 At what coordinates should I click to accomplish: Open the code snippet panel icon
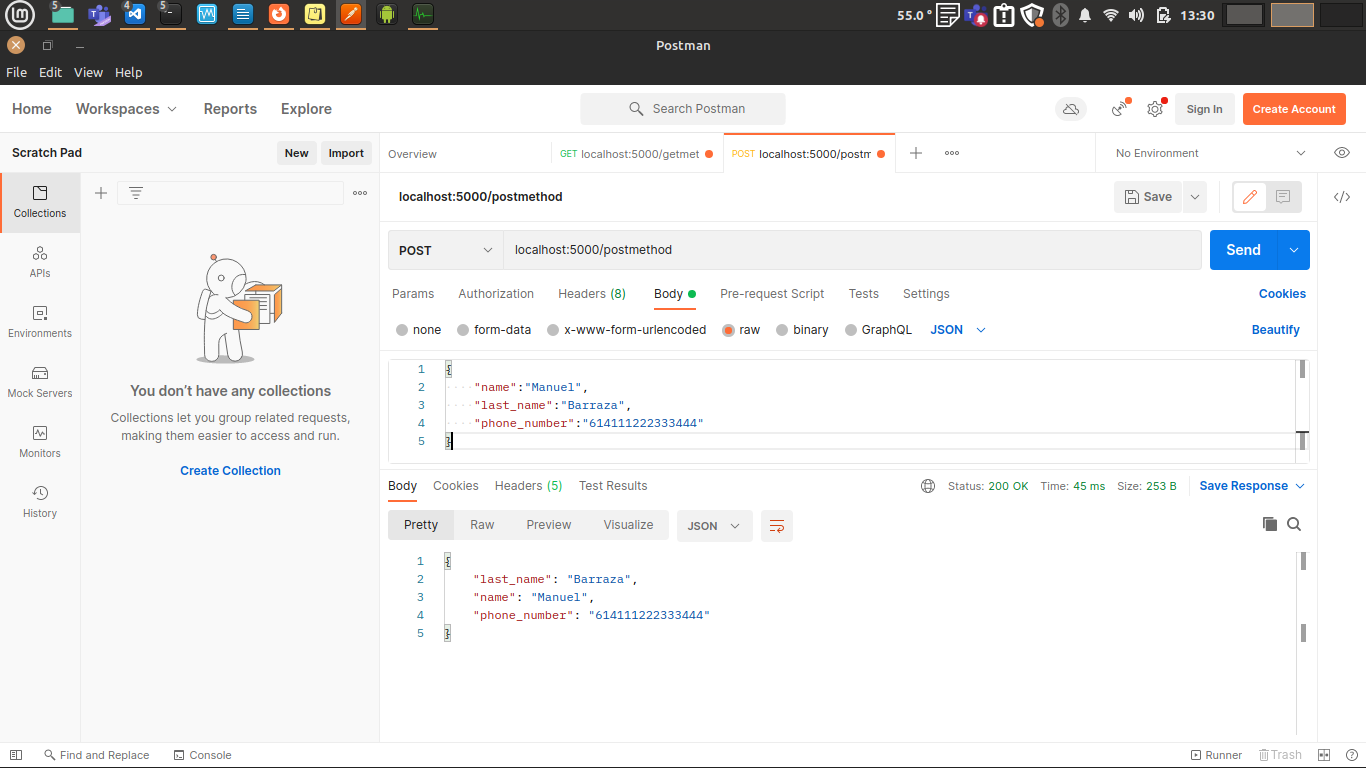click(x=1342, y=197)
